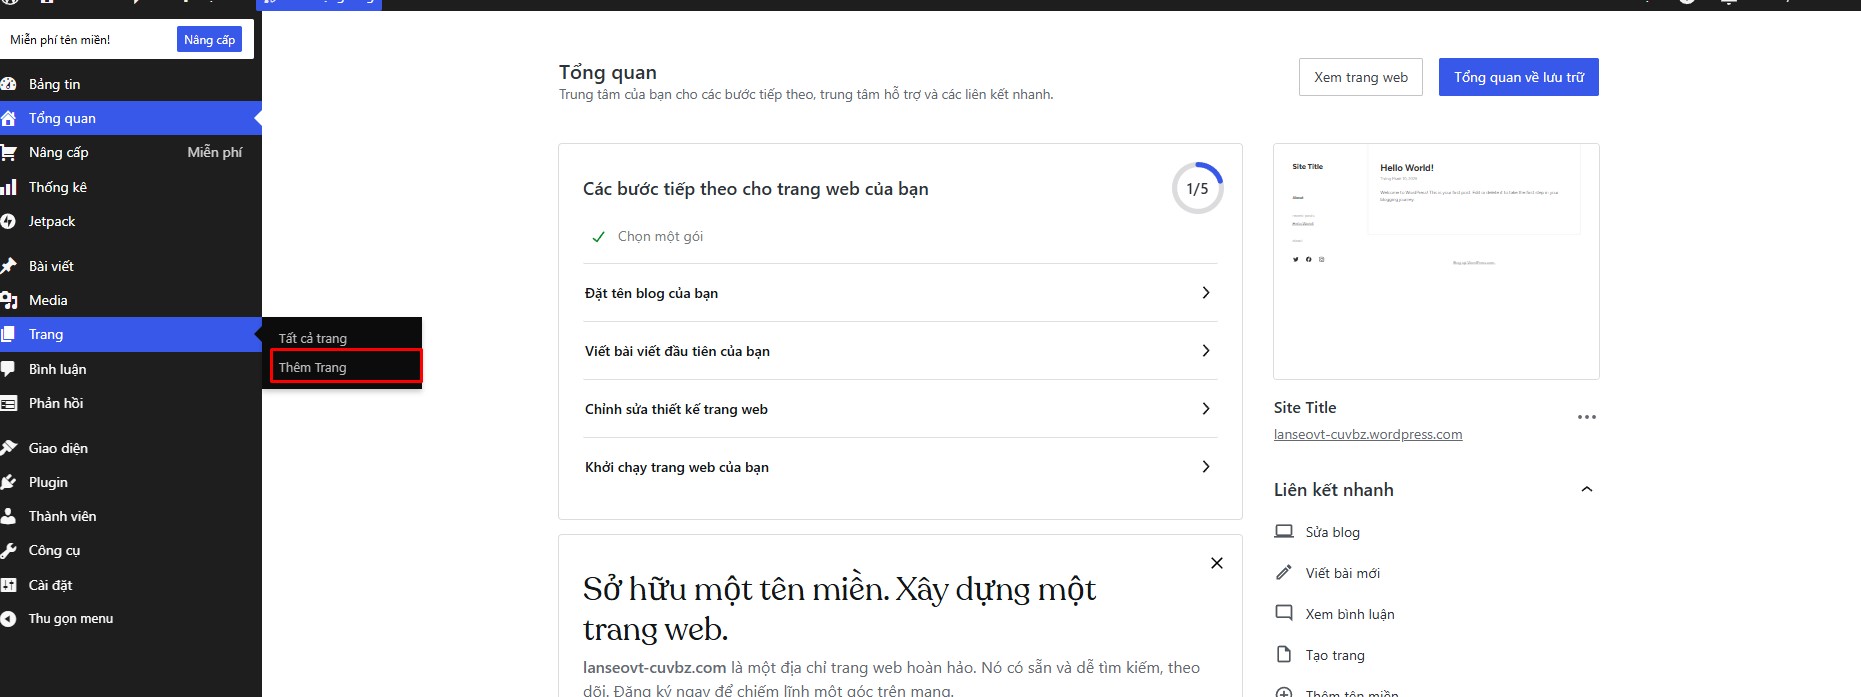1861x697 pixels.
Task: Click the pencil icon beside Viết bài mới
Action: pyautogui.click(x=1284, y=573)
